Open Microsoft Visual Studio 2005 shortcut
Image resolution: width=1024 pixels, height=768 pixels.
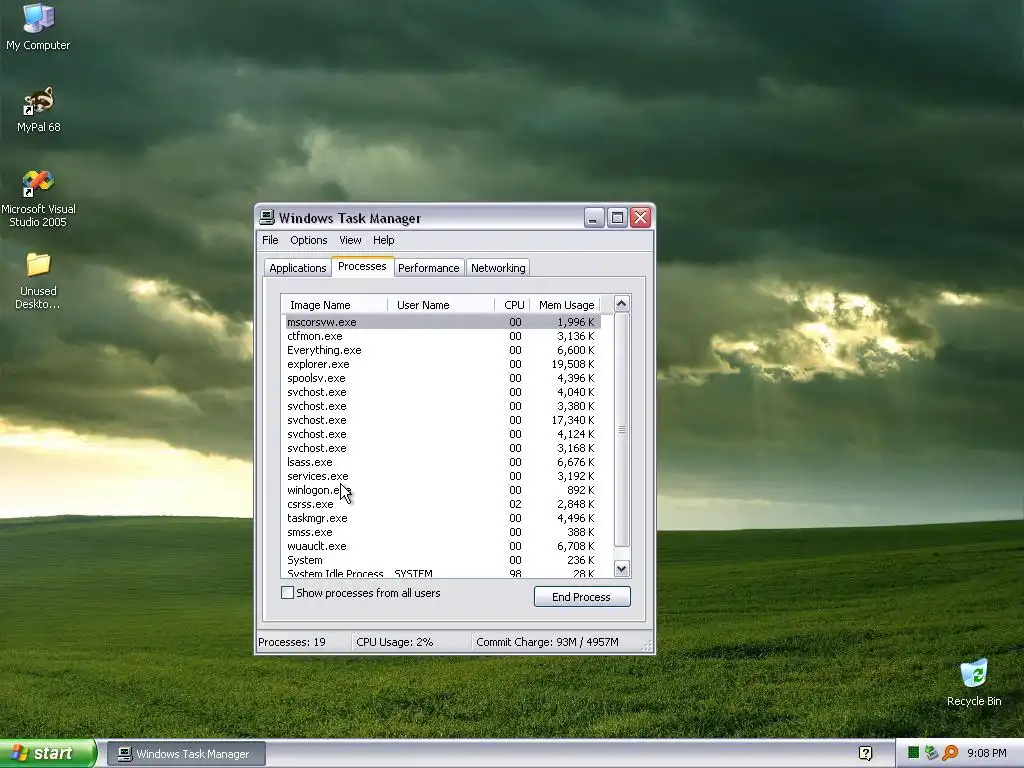[38, 198]
